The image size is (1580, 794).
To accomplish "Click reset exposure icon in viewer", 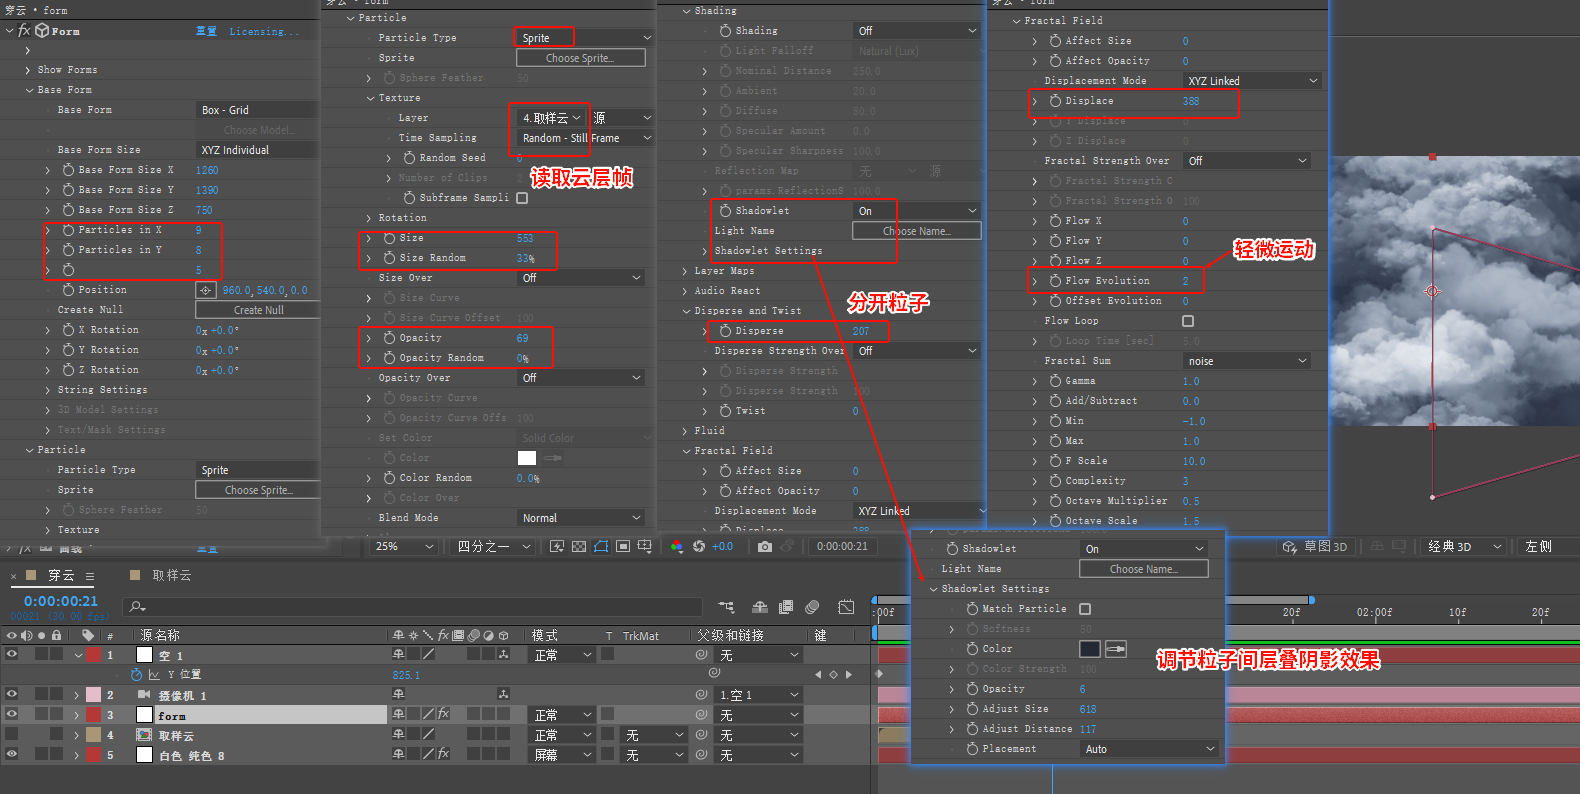I will coord(699,546).
